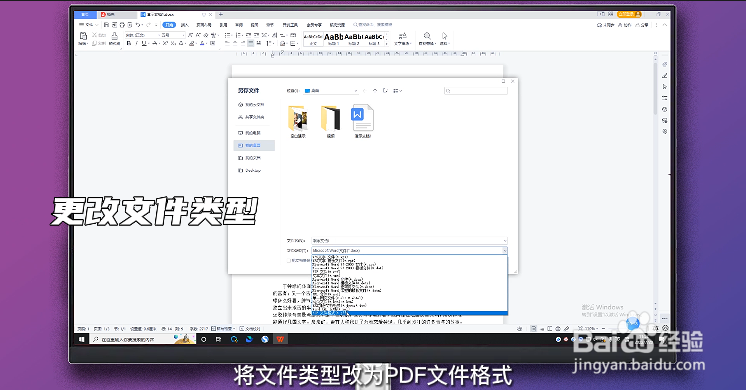Tick the checkbox below the file type field

289,260
